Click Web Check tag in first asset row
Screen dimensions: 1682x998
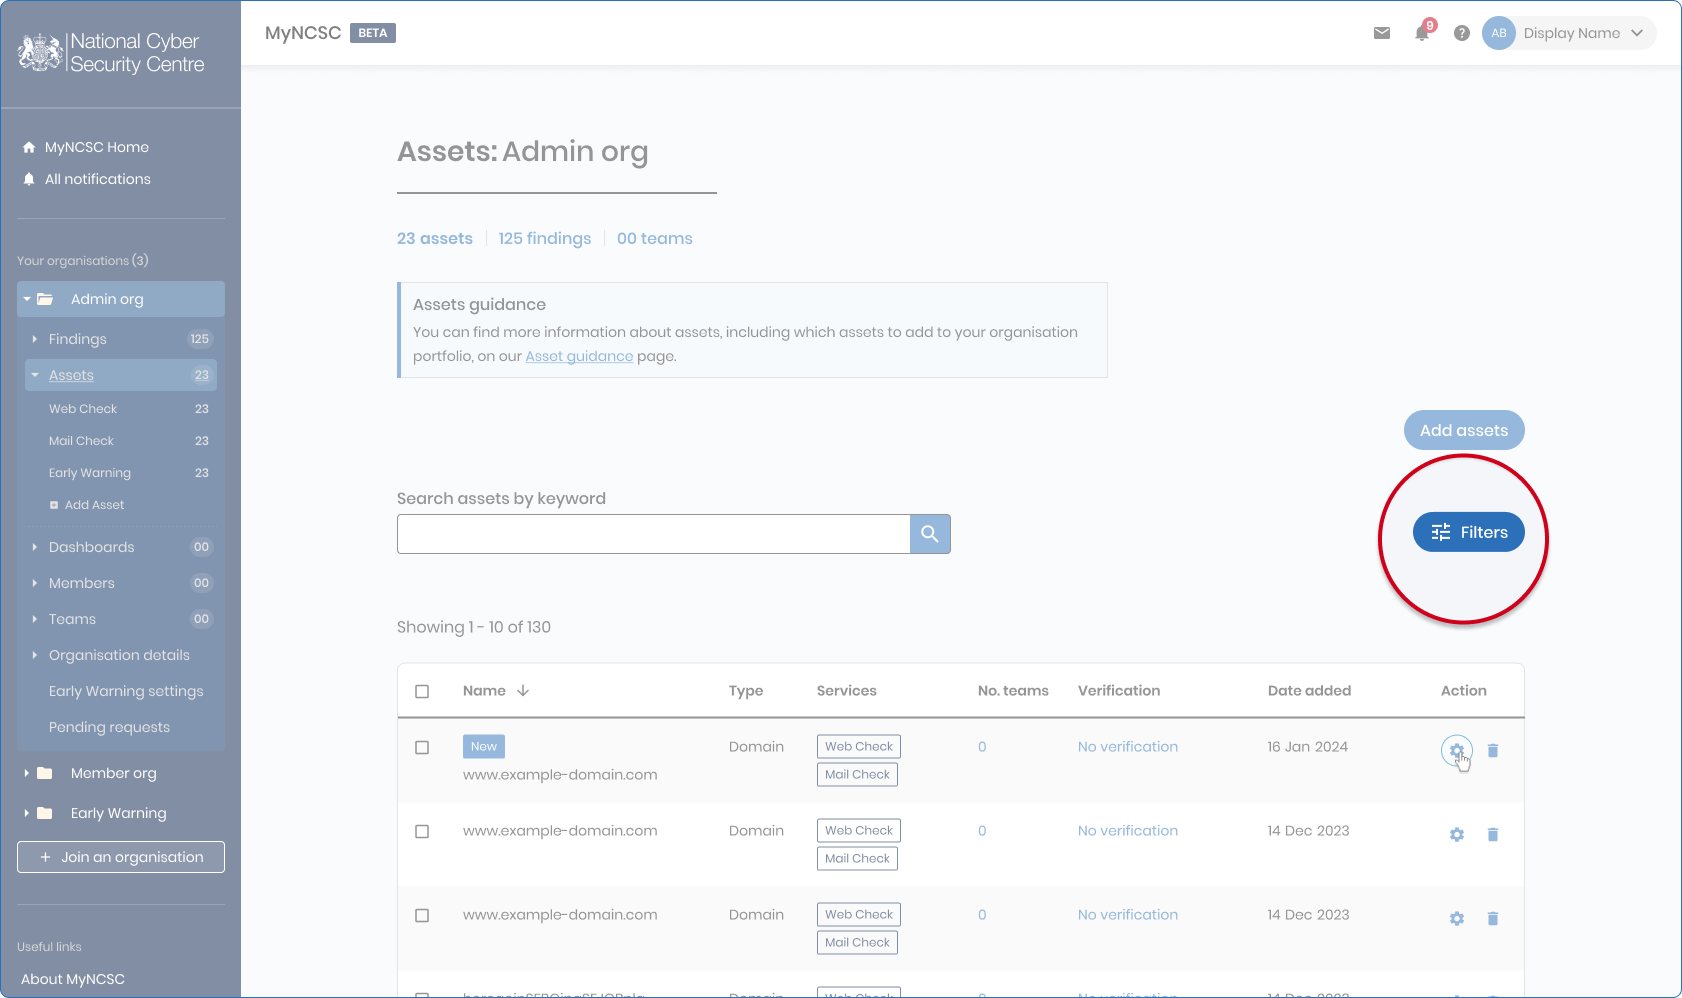click(x=859, y=746)
